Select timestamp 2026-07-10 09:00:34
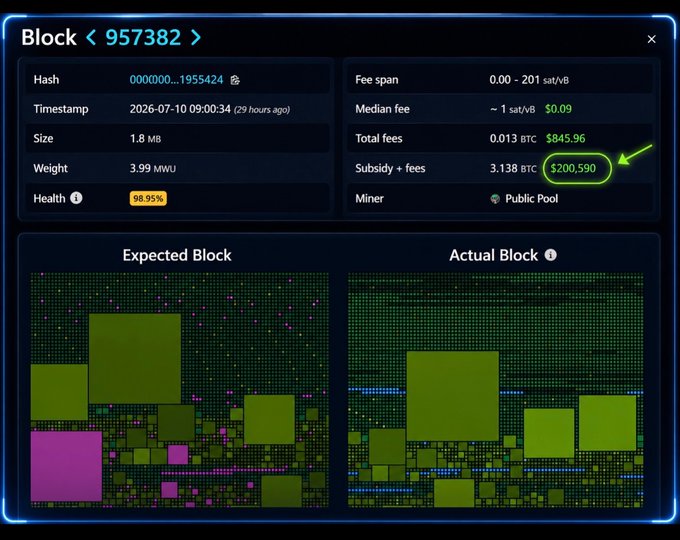This screenshot has height=540, width=680. 180,109
